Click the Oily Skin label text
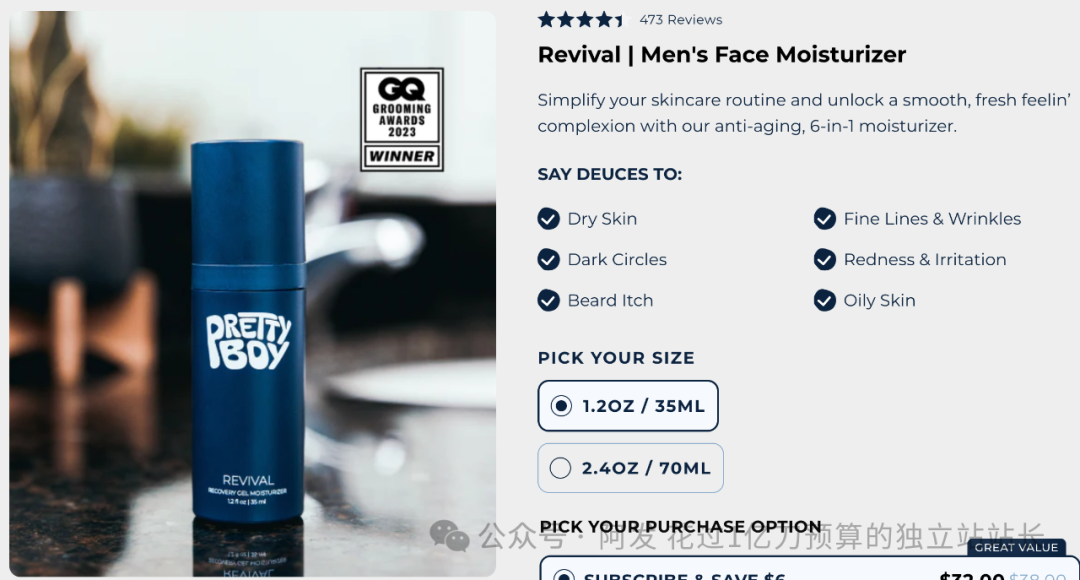Viewport: 1080px width, 580px height. 880,301
